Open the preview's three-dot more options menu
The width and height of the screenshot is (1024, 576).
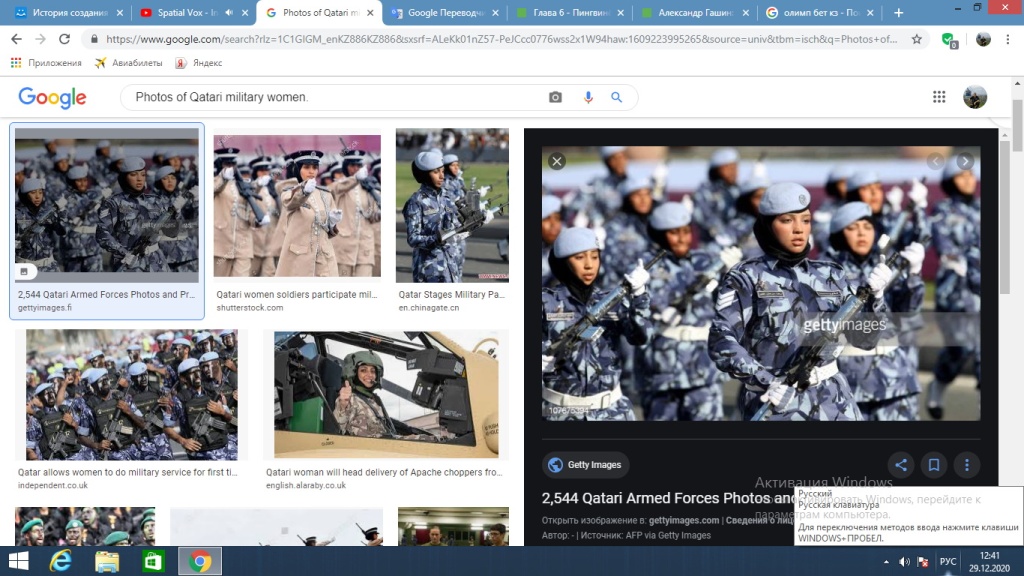(966, 465)
